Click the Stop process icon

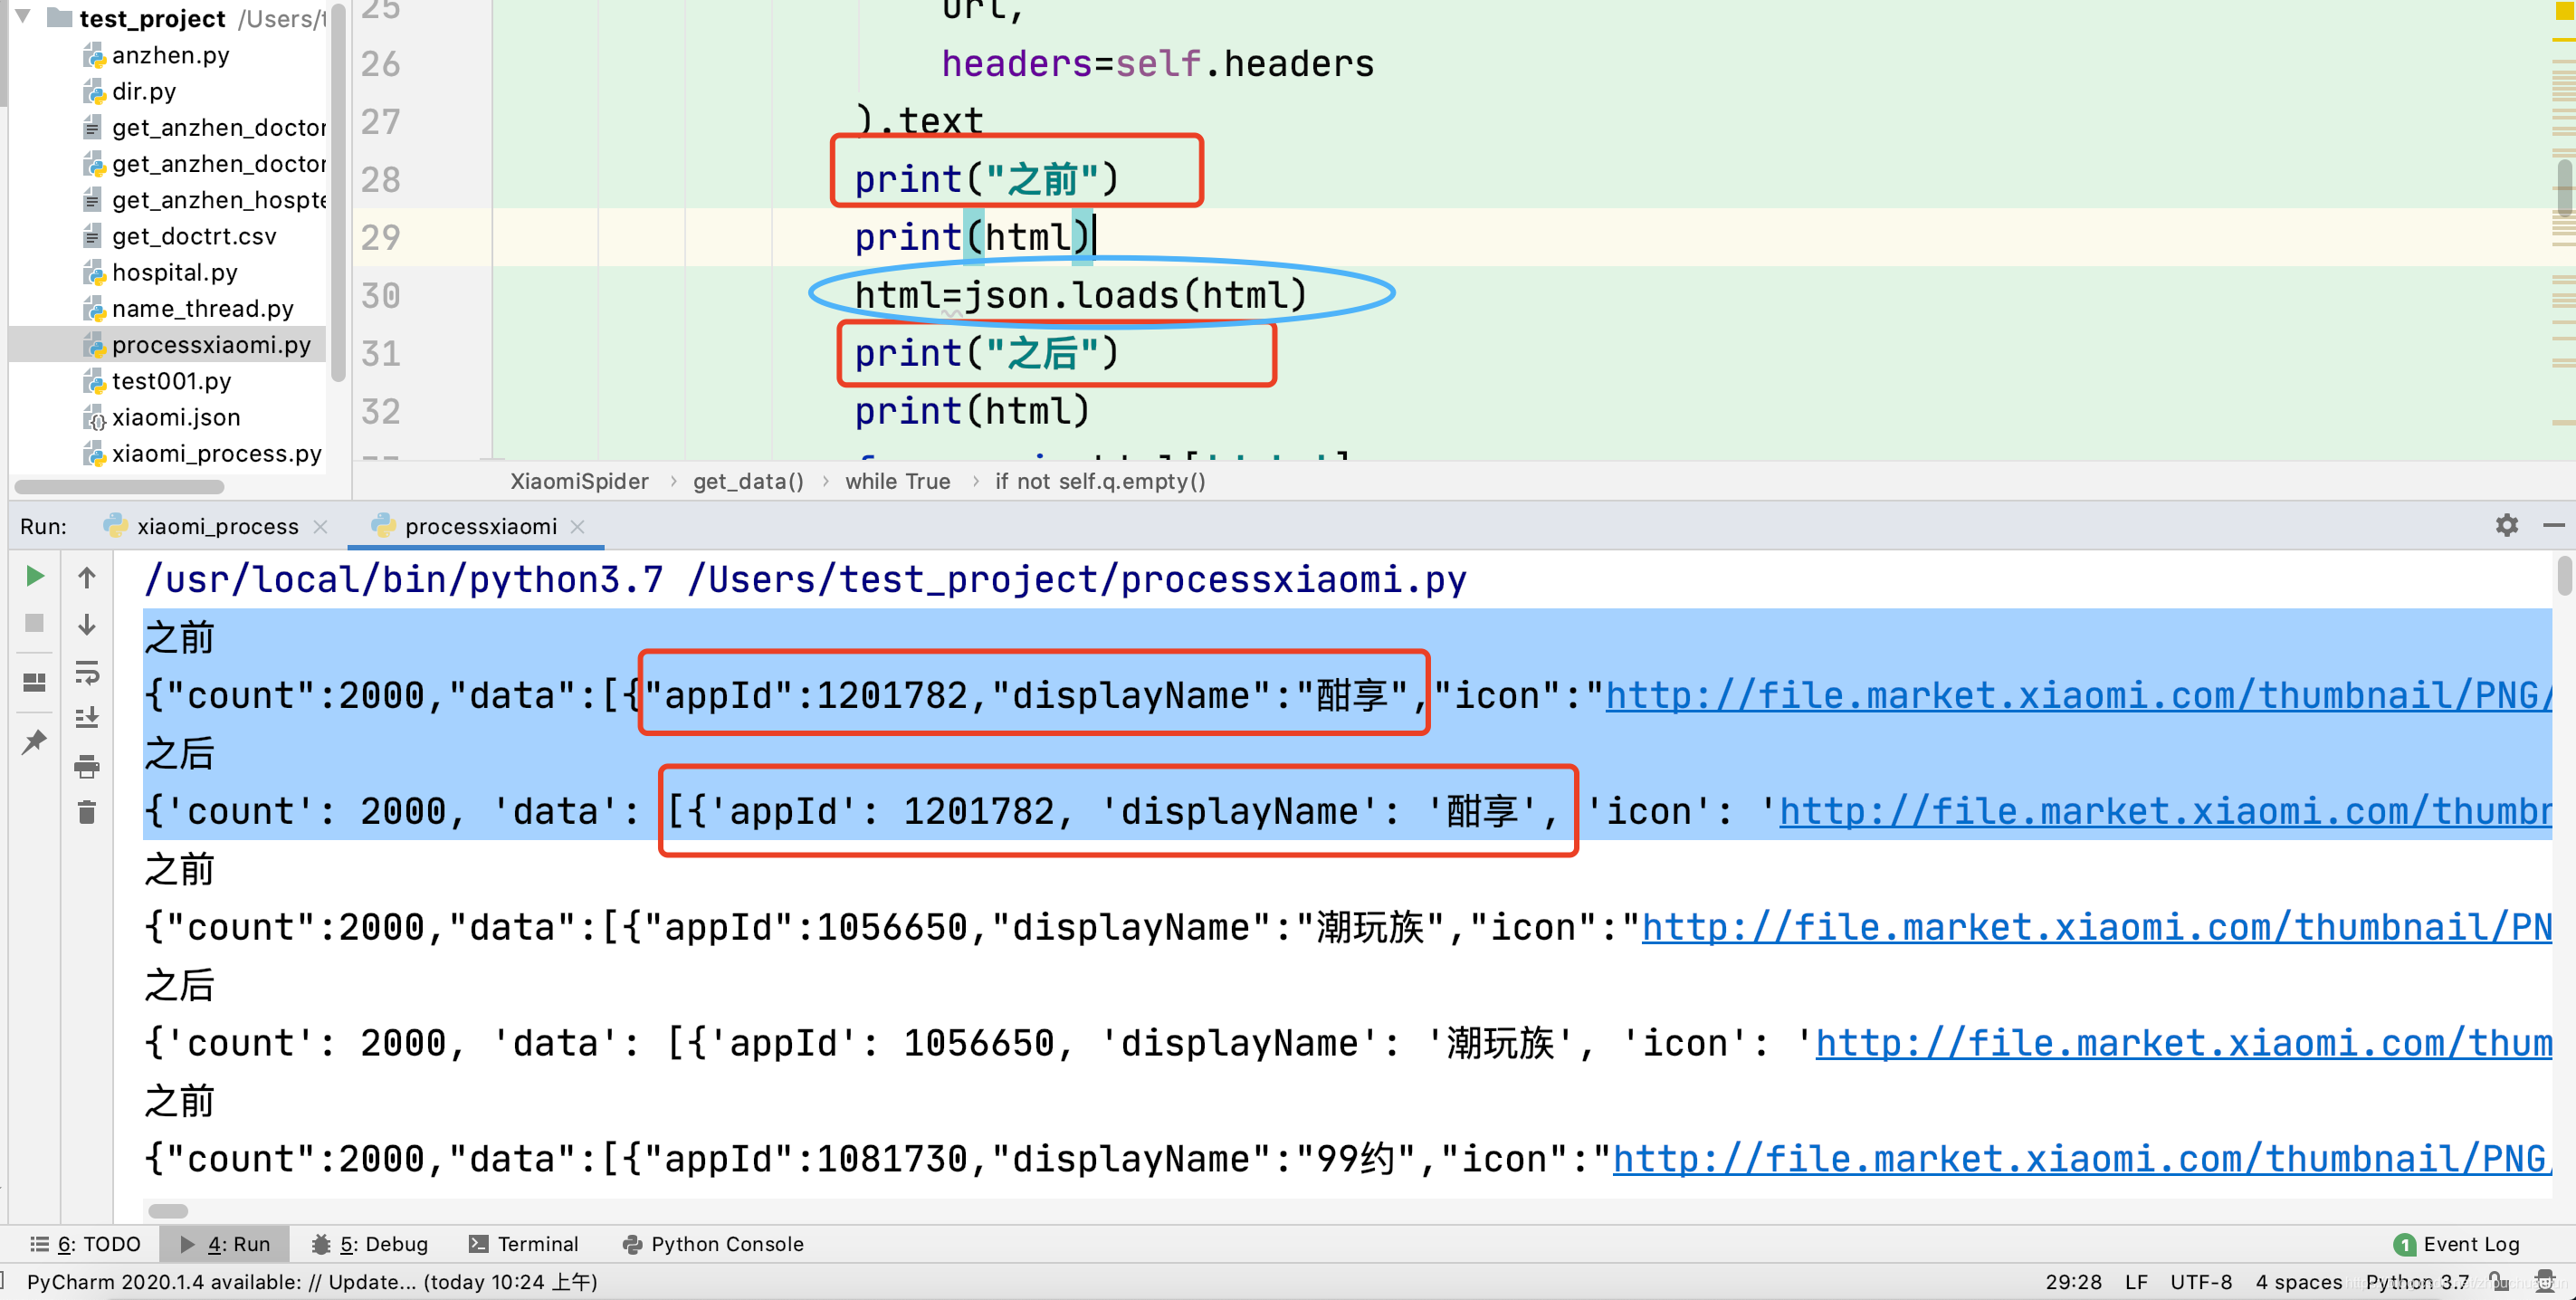[34, 622]
